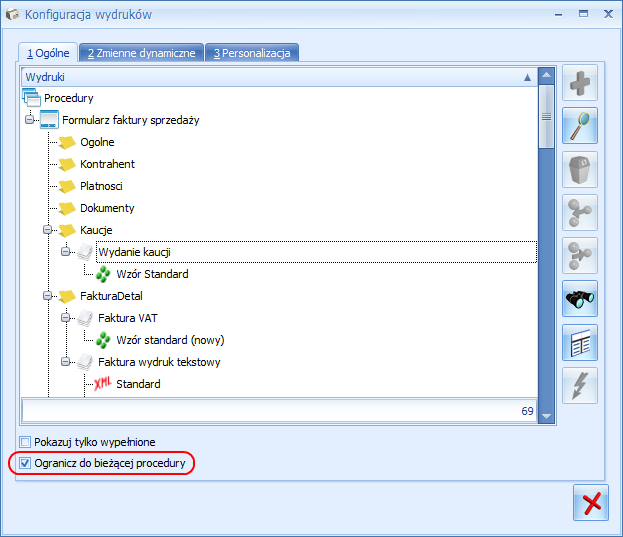Viewport: 623px width, 537px height.
Task: Open the 3 Personalizacja tab
Action: point(252,53)
